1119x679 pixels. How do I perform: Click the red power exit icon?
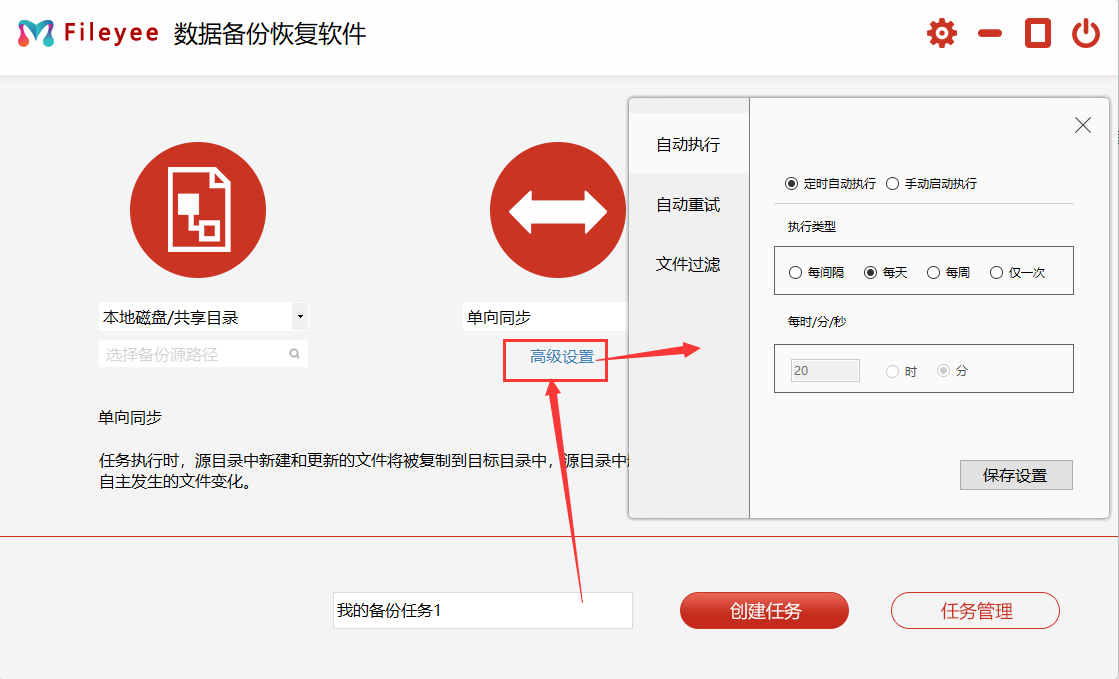pyautogui.click(x=1085, y=34)
